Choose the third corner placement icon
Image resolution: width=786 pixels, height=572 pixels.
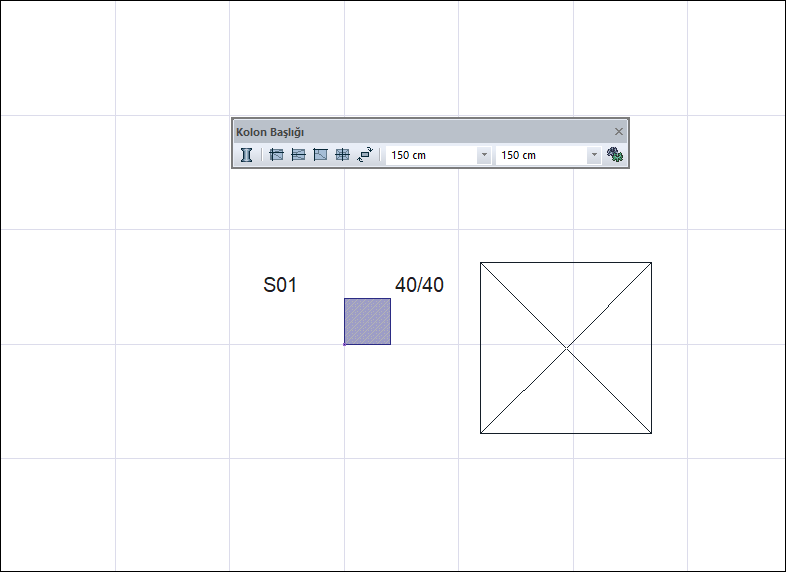point(320,155)
